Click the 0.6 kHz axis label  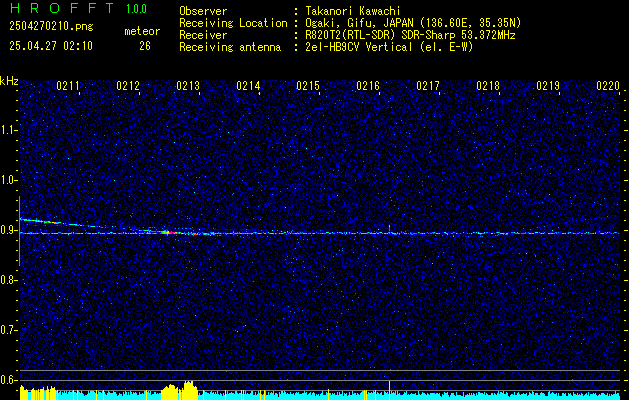(x=8, y=380)
